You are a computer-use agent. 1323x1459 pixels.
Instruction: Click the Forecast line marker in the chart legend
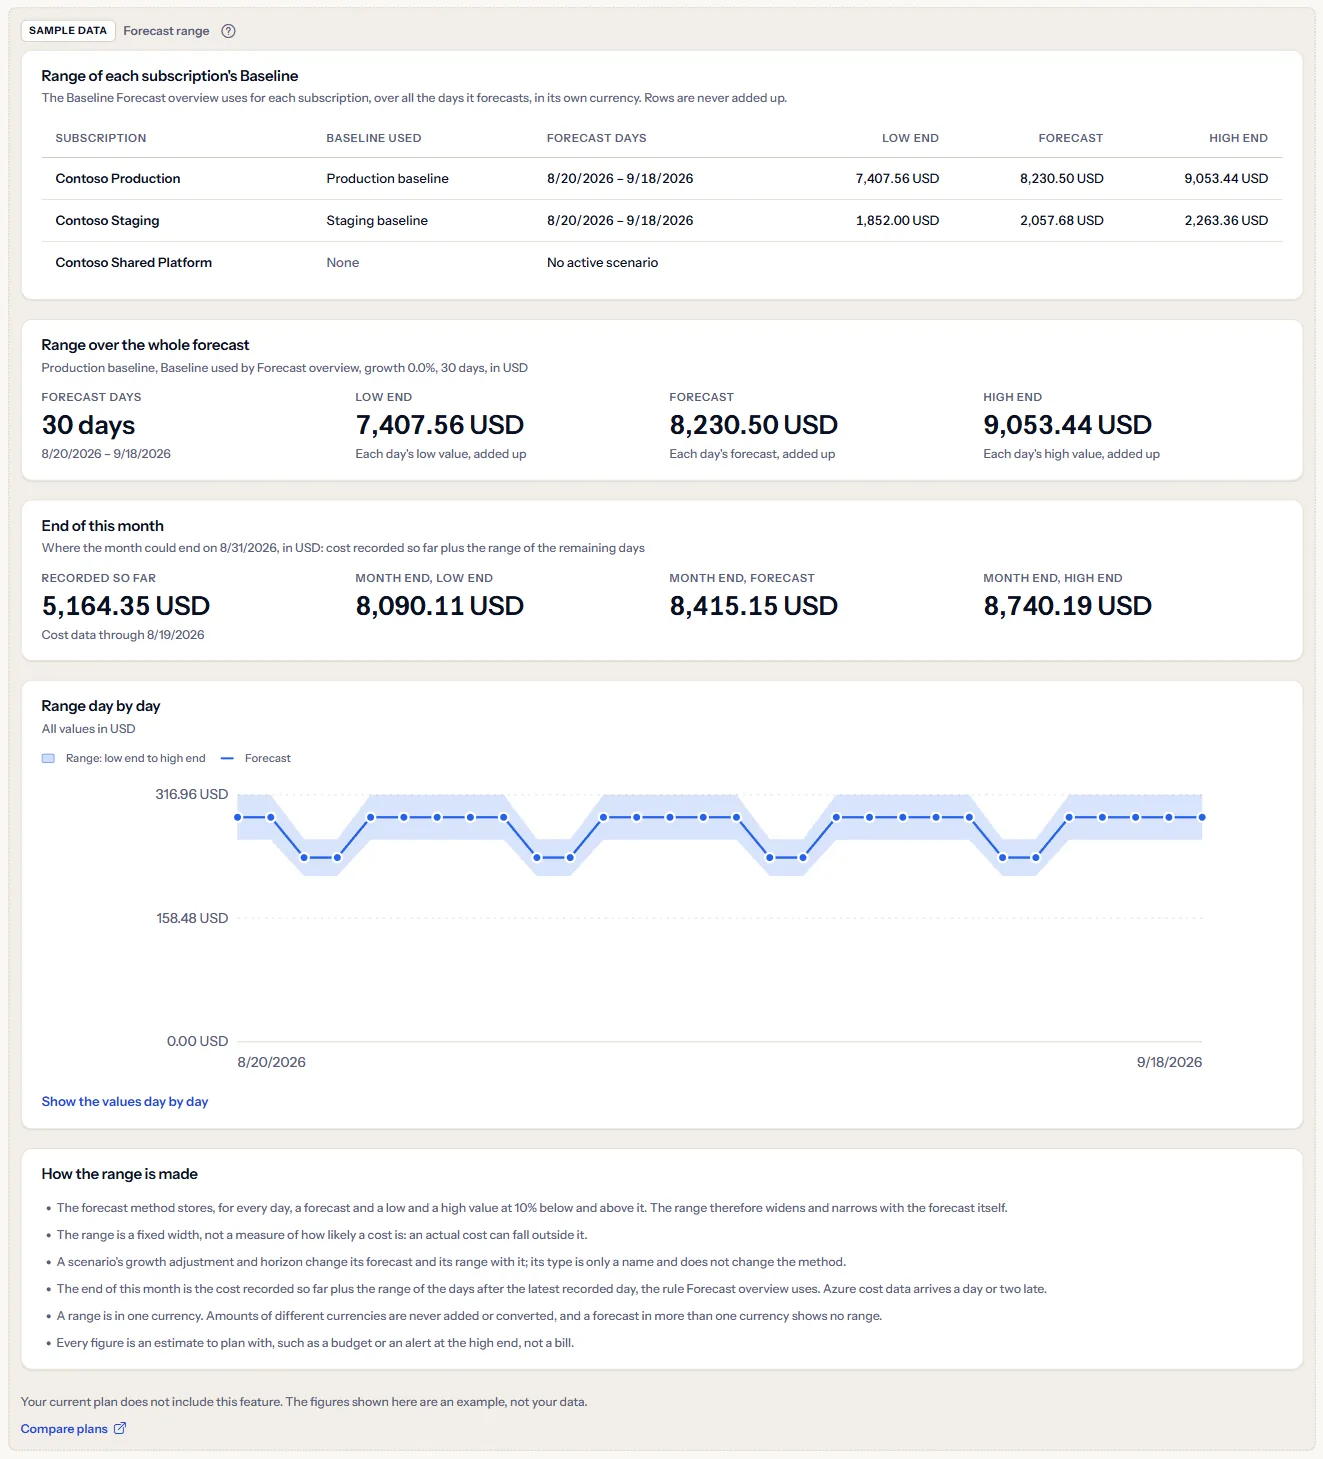click(227, 758)
